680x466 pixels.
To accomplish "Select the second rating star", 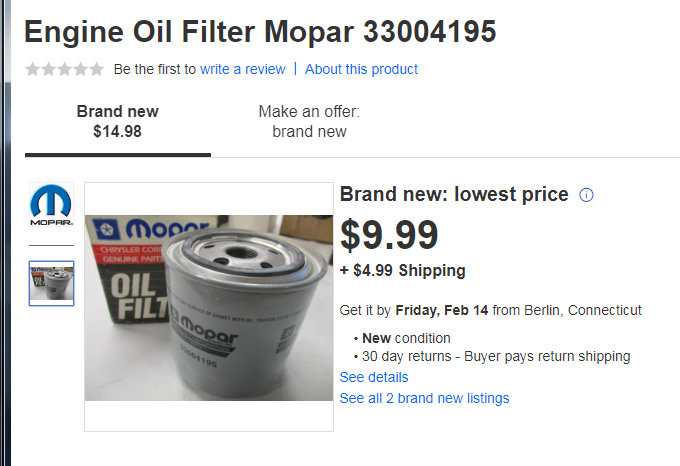I will coord(48,69).
